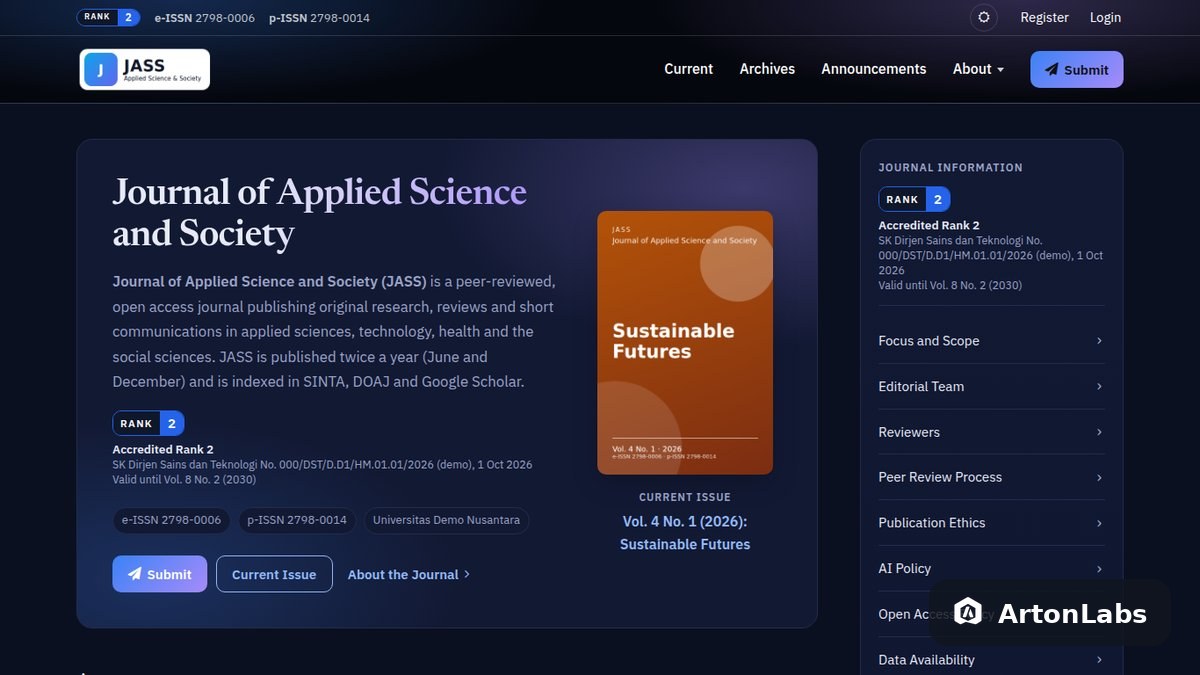1200x675 pixels.
Task: Open Peer Review Process in the sidebar
Action: (x=991, y=477)
